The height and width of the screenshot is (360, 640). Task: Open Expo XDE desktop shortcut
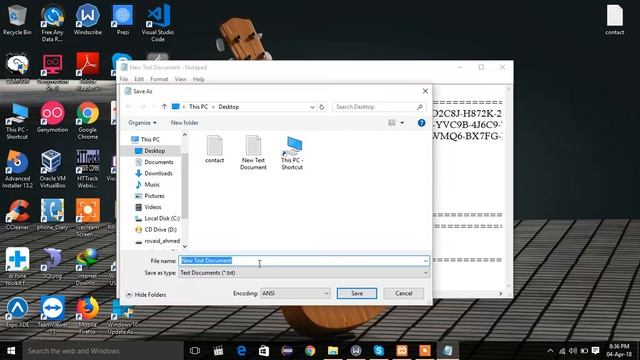pos(17,312)
